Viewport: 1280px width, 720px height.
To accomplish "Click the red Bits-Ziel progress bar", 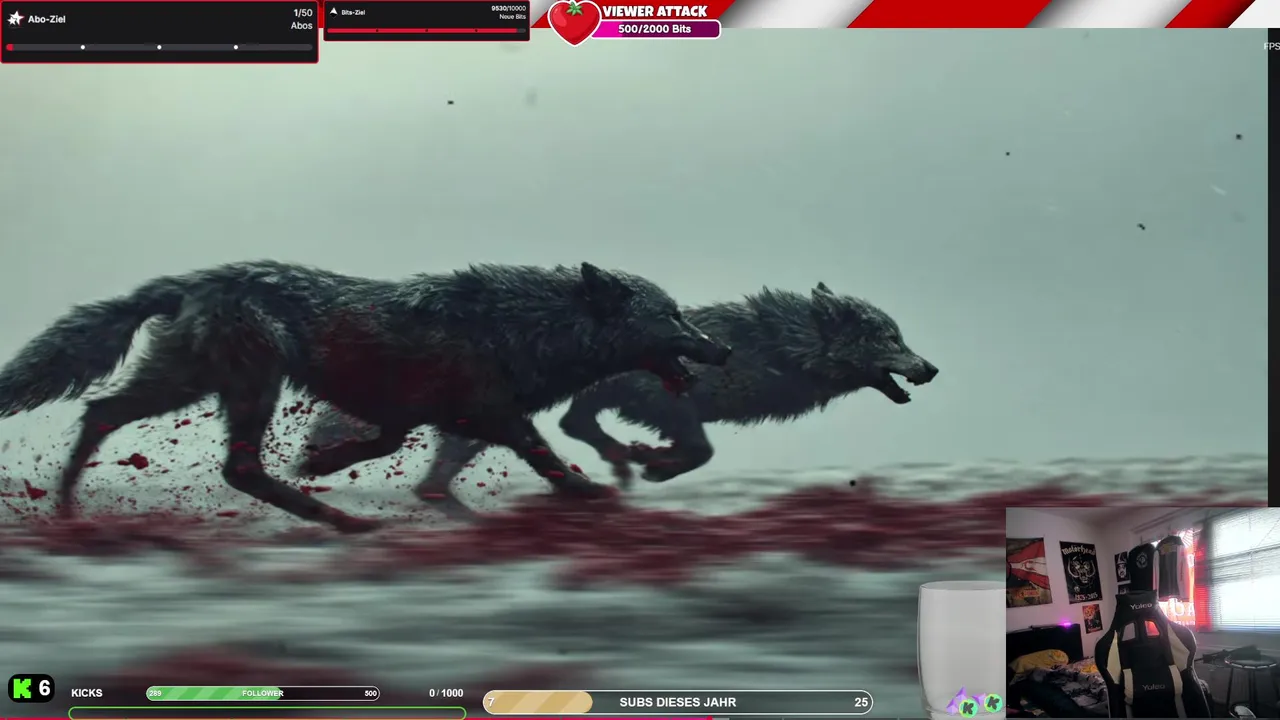I will point(426,31).
